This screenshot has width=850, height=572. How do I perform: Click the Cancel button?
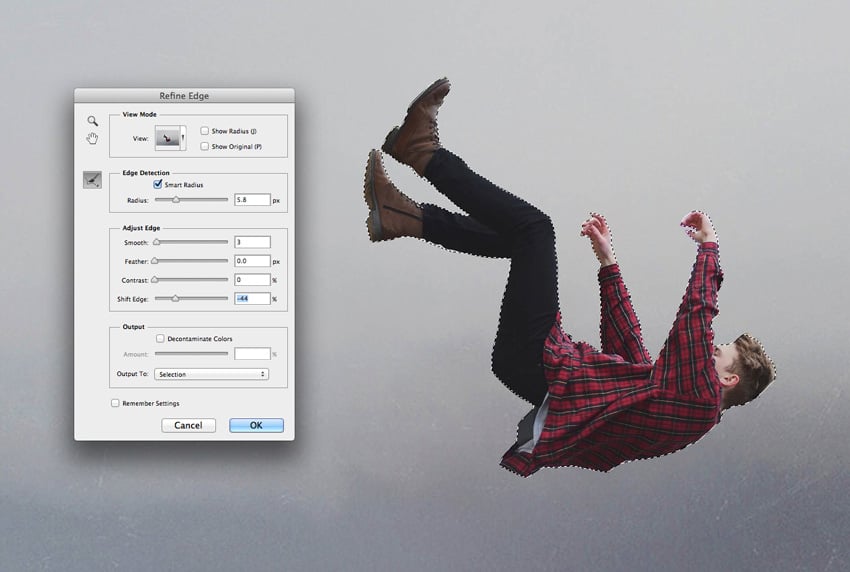point(188,425)
